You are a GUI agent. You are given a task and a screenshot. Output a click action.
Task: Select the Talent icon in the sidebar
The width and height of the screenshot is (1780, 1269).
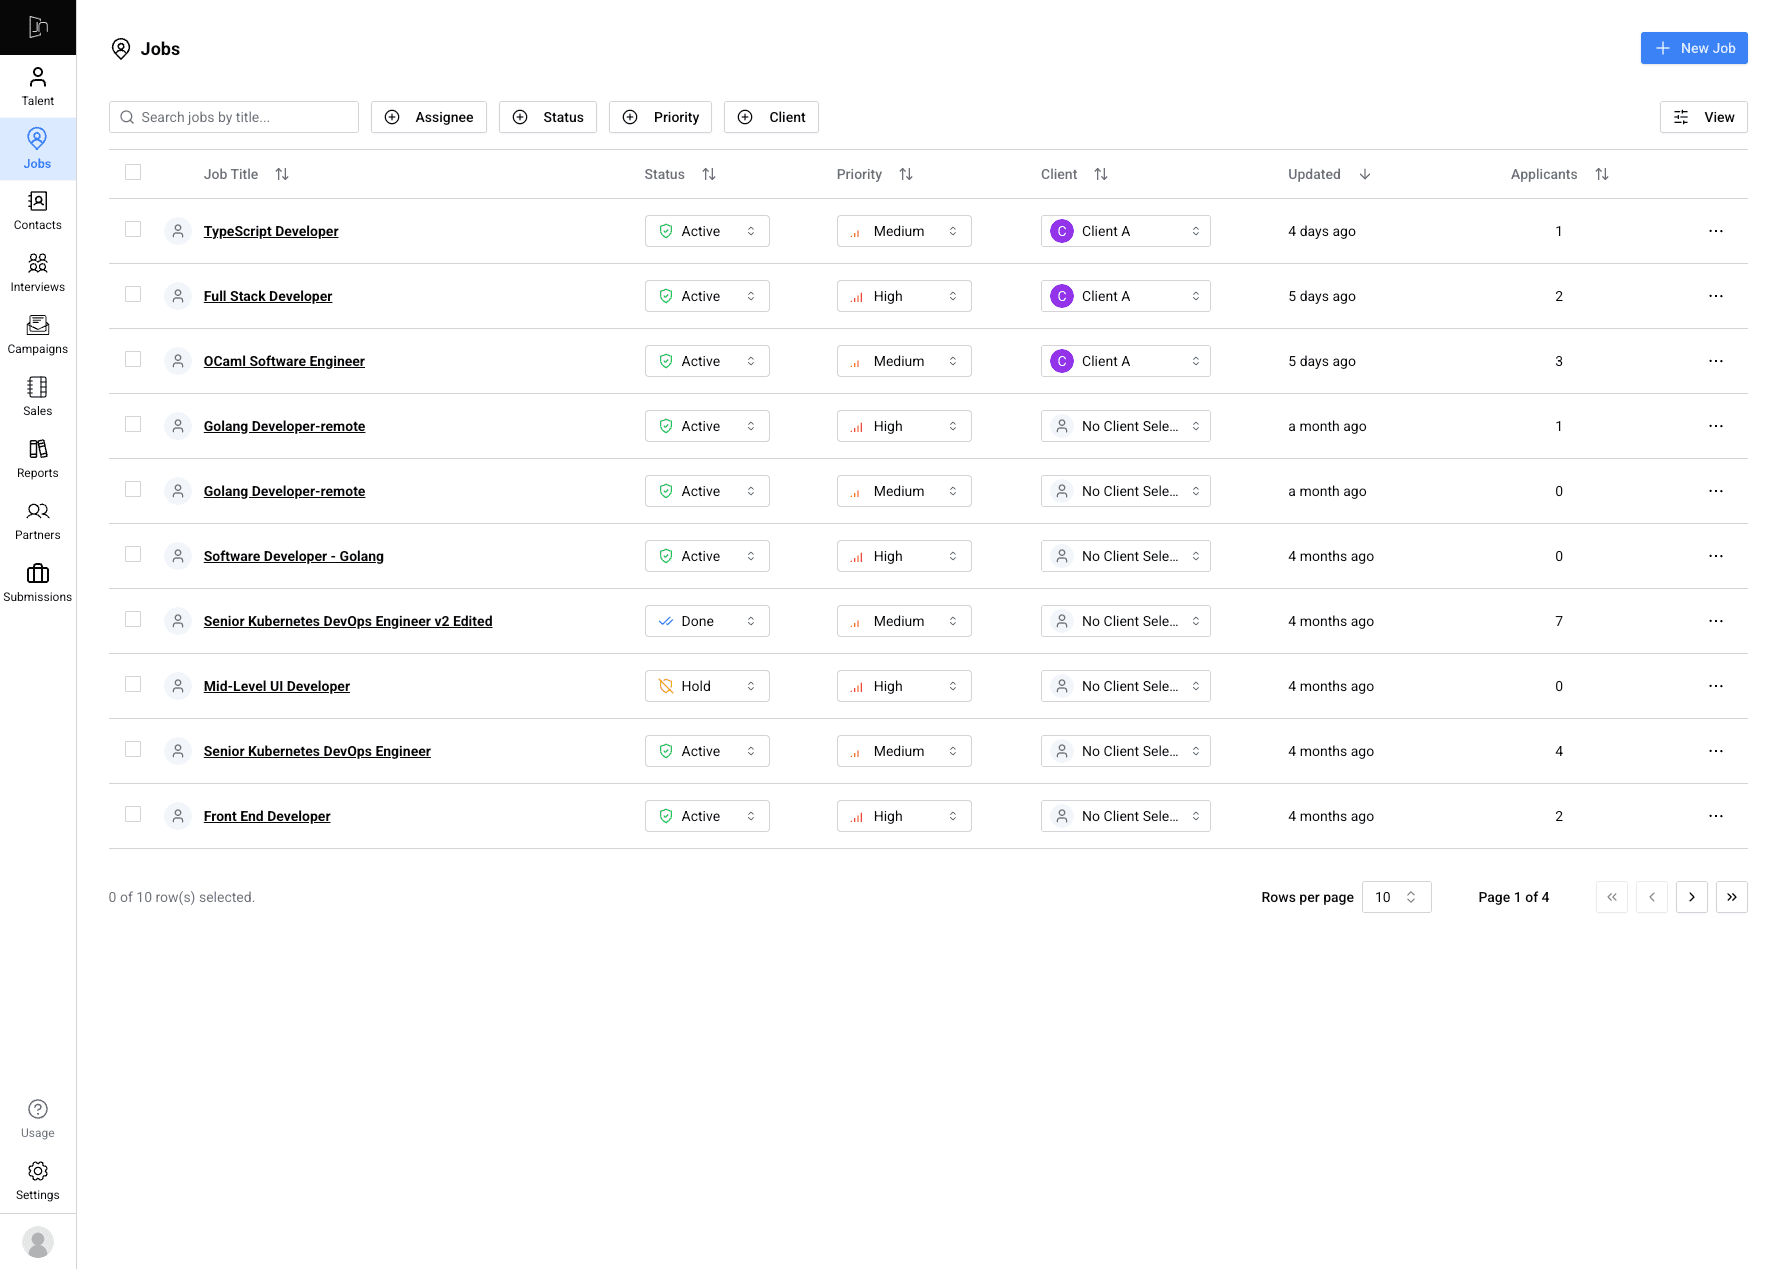coord(37,85)
